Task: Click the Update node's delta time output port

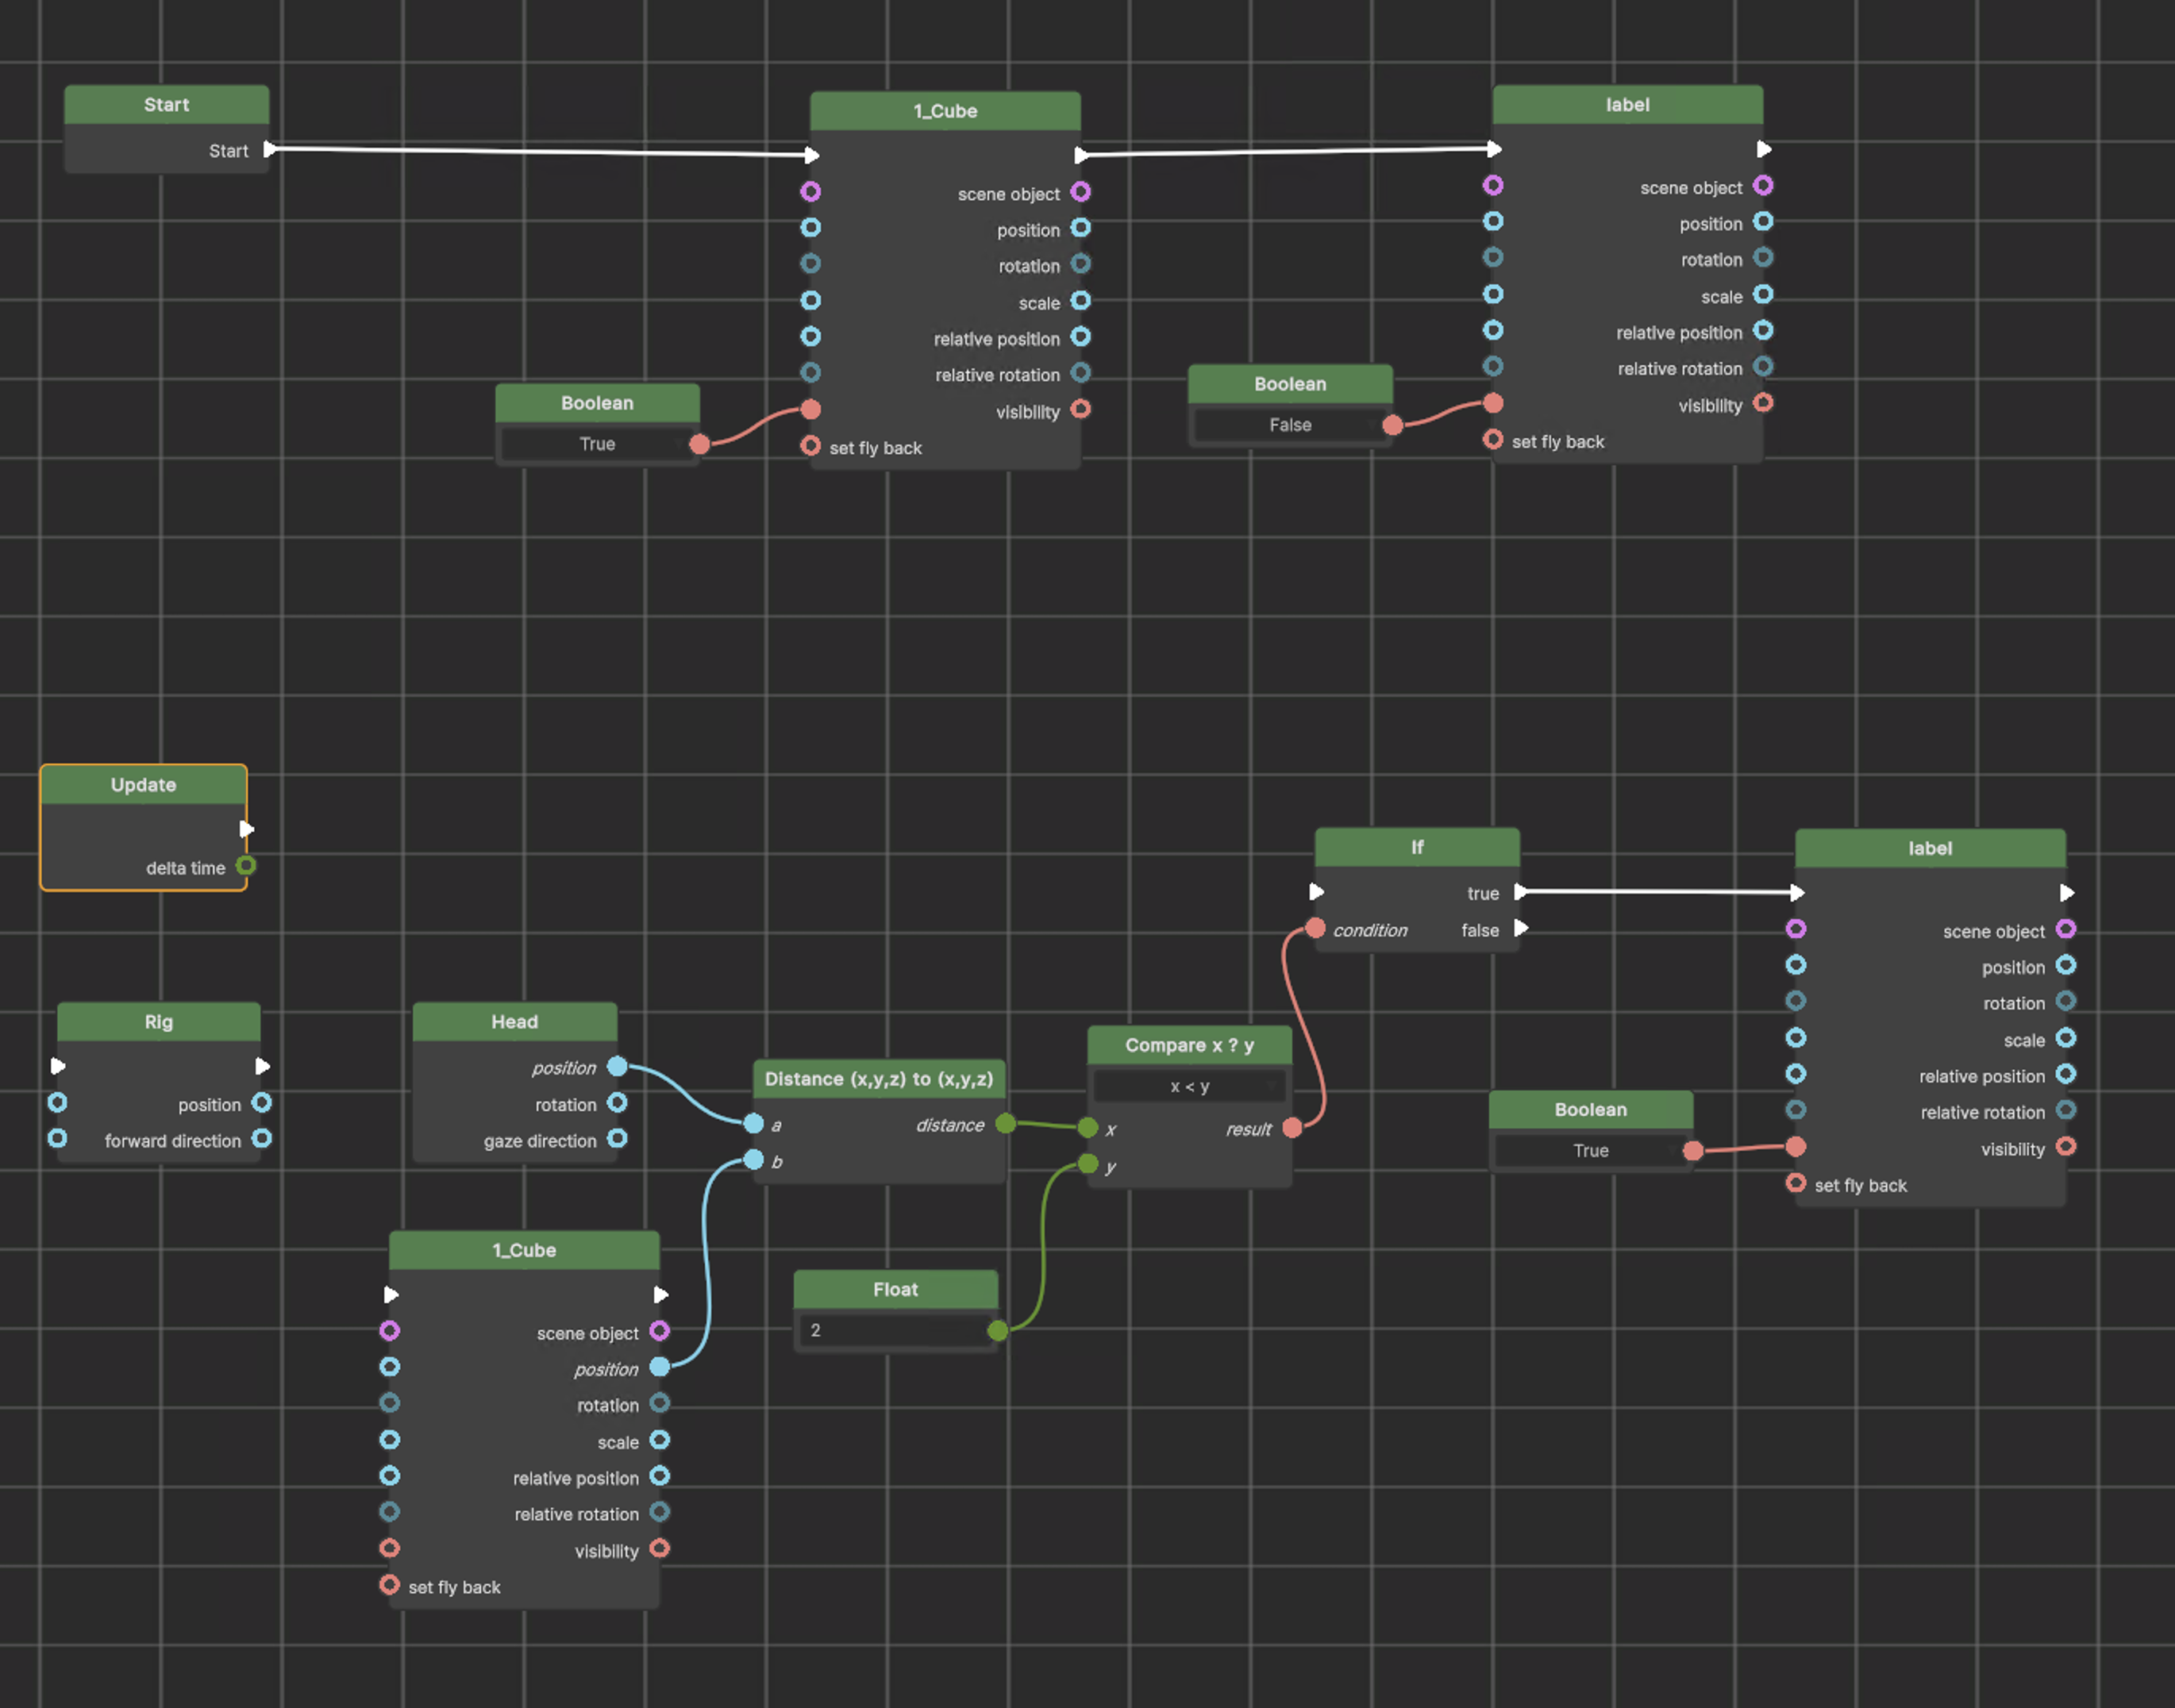Action: [x=246, y=866]
